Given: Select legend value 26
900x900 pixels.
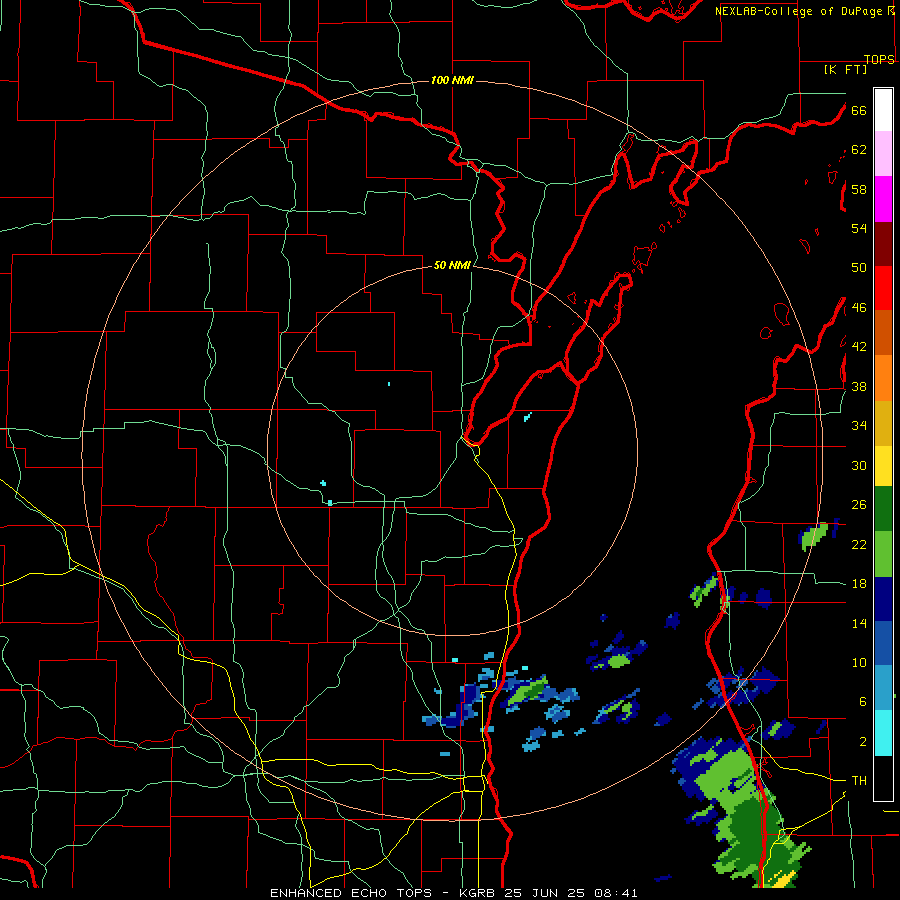Looking at the screenshot, I should click(859, 505).
